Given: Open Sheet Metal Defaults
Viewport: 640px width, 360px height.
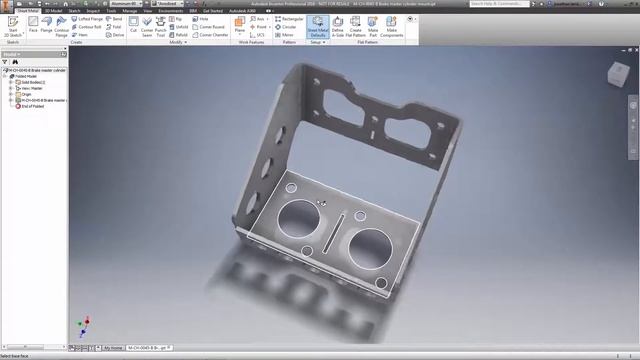Looking at the screenshot, I should coord(318,27).
